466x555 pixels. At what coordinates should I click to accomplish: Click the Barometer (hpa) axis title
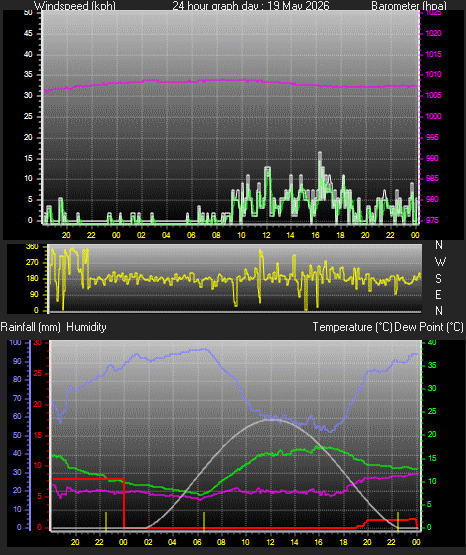click(x=409, y=6)
